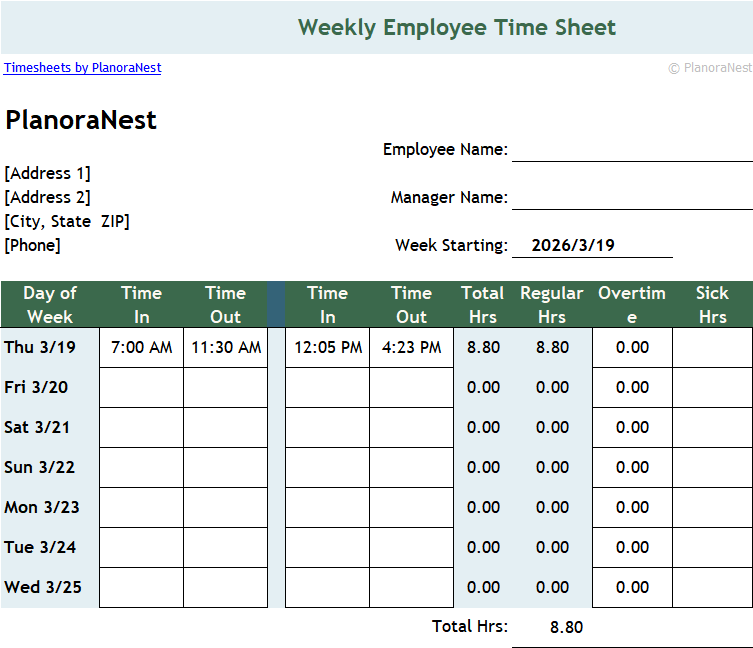Select the Wed 3/25 day cell
Viewport: 753px width, 648px height.
(50, 587)
